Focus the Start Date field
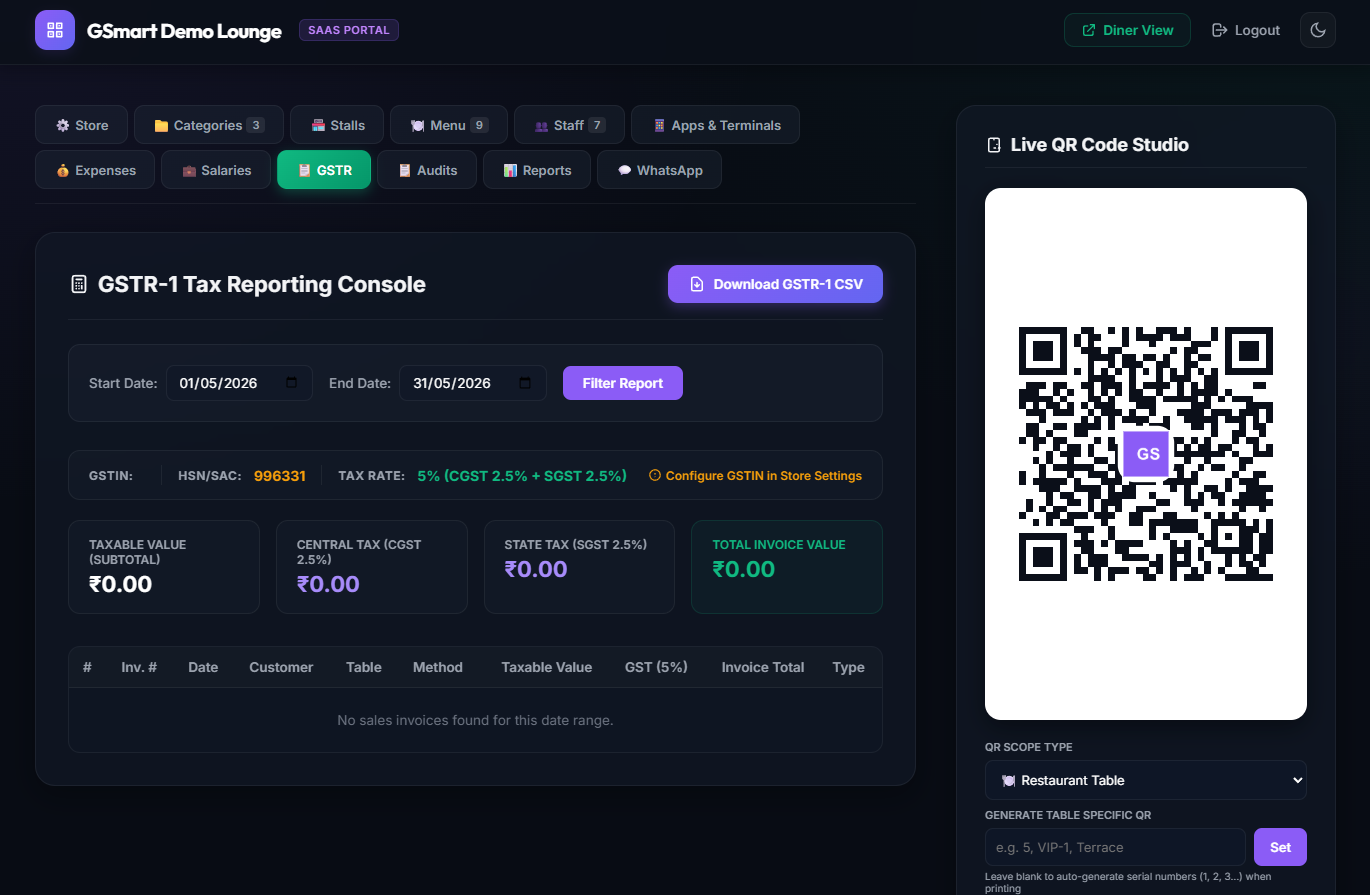The width and height of the screenshot is (1370, 895). tap(239, 383)
